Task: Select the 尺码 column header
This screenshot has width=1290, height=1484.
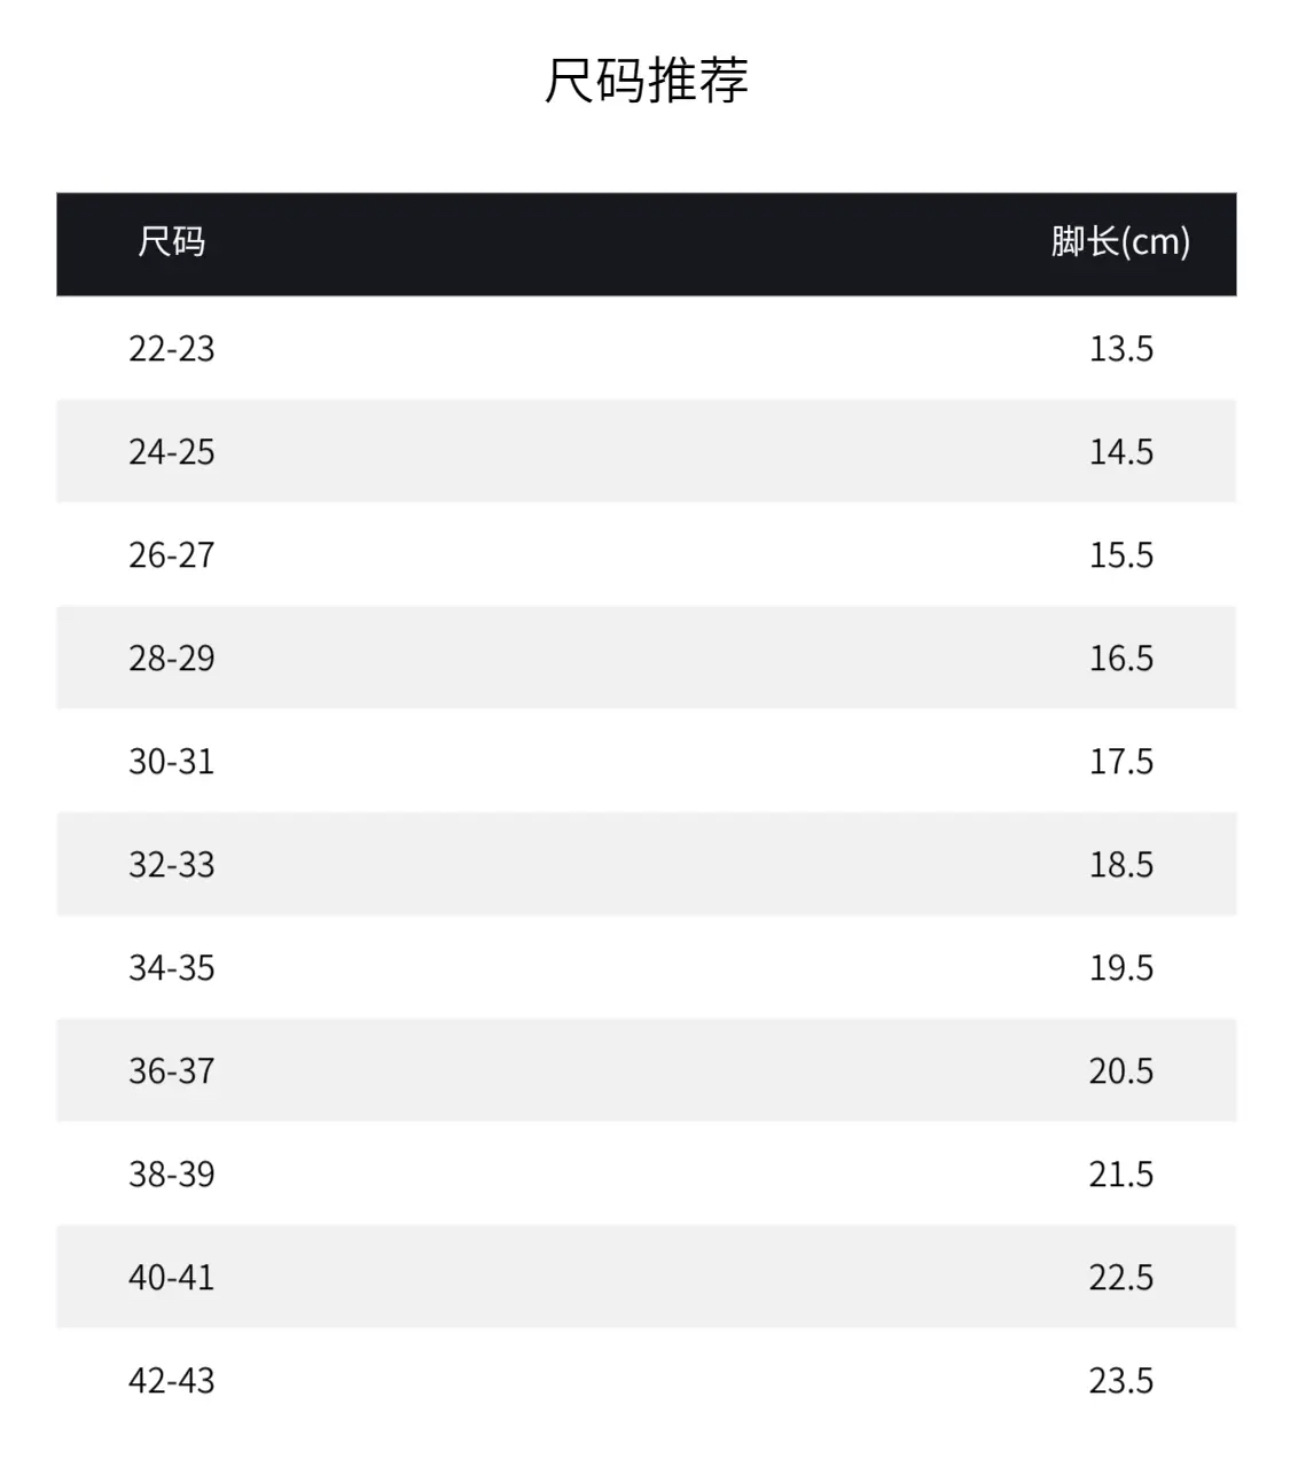Action: coord(171,242)
